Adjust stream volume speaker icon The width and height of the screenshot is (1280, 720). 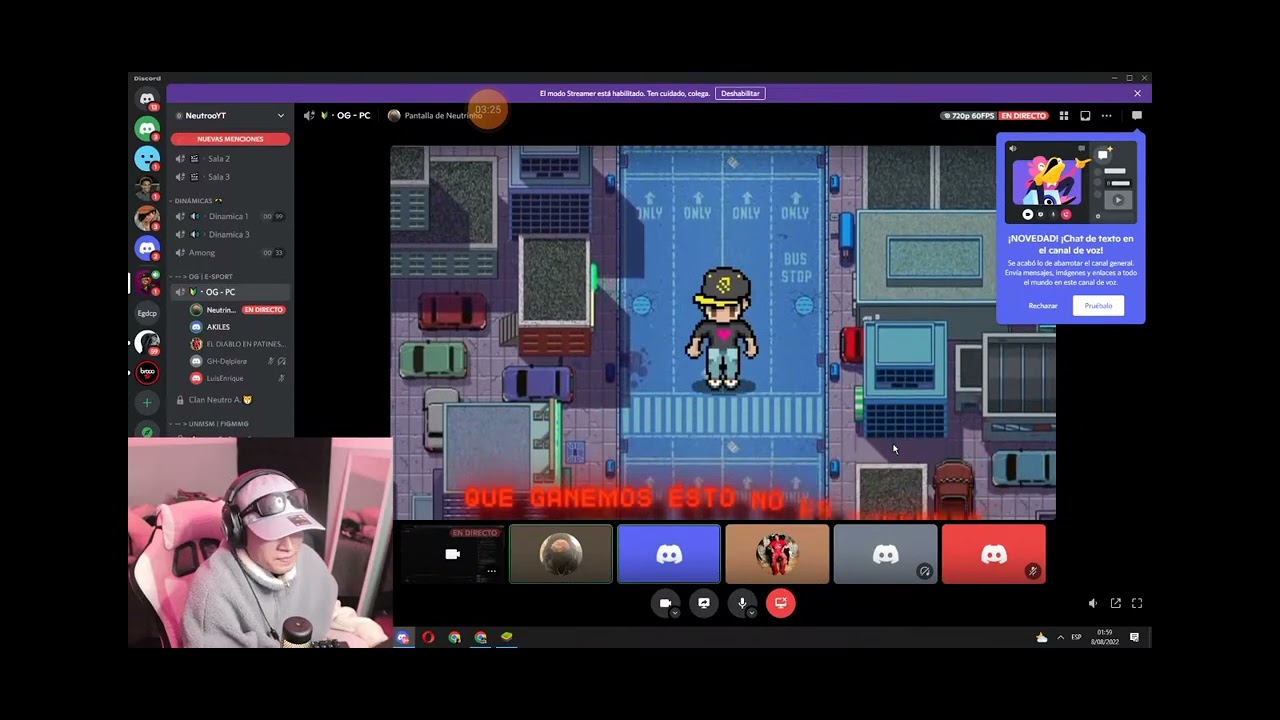coord(1093,603)
